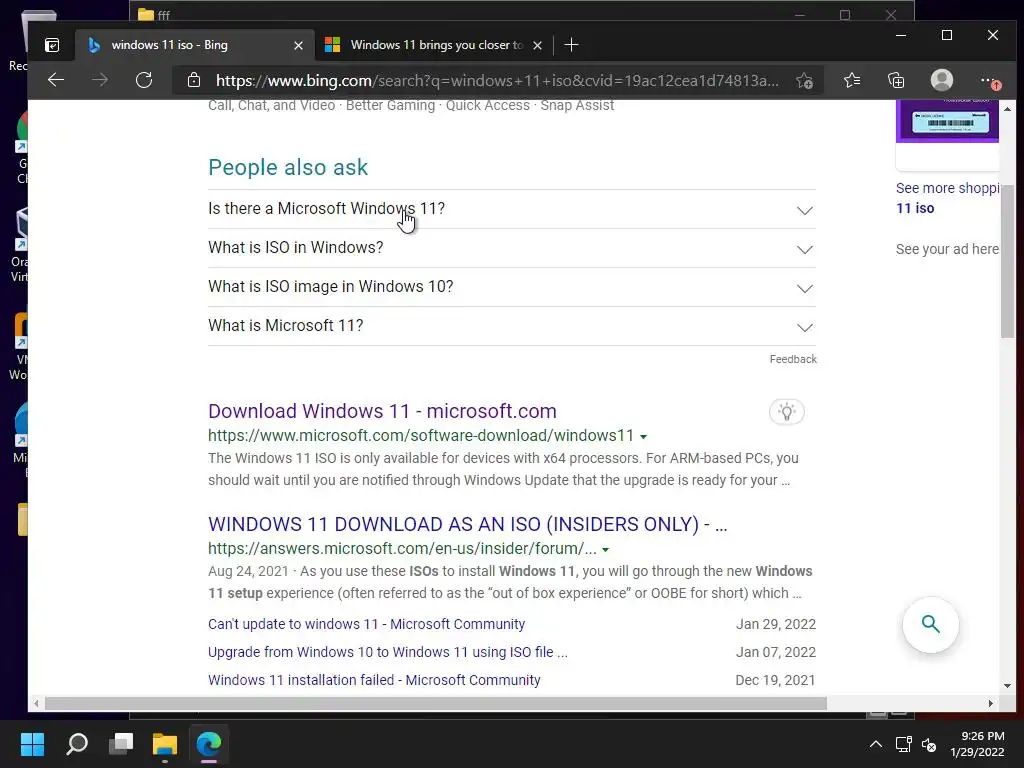This screenshot has height=768, width=1024.
Task: Open 'Upgrade from Windows 10 to Windows 11' link
Action: [388, 652]
